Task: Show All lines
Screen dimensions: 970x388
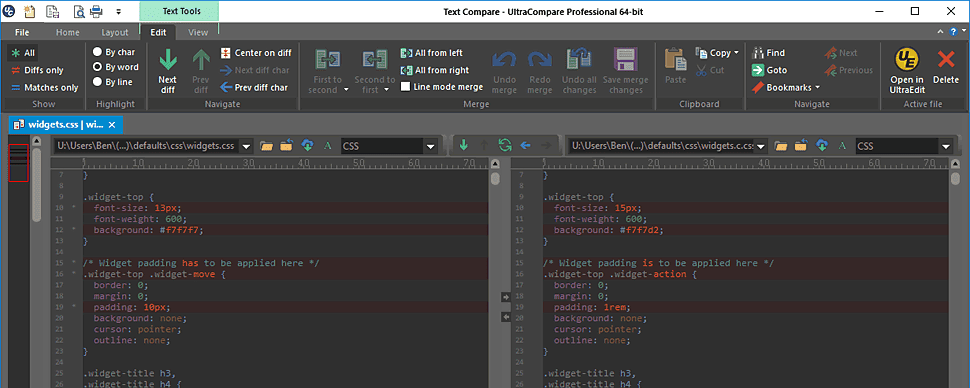Action: [22, 53]
